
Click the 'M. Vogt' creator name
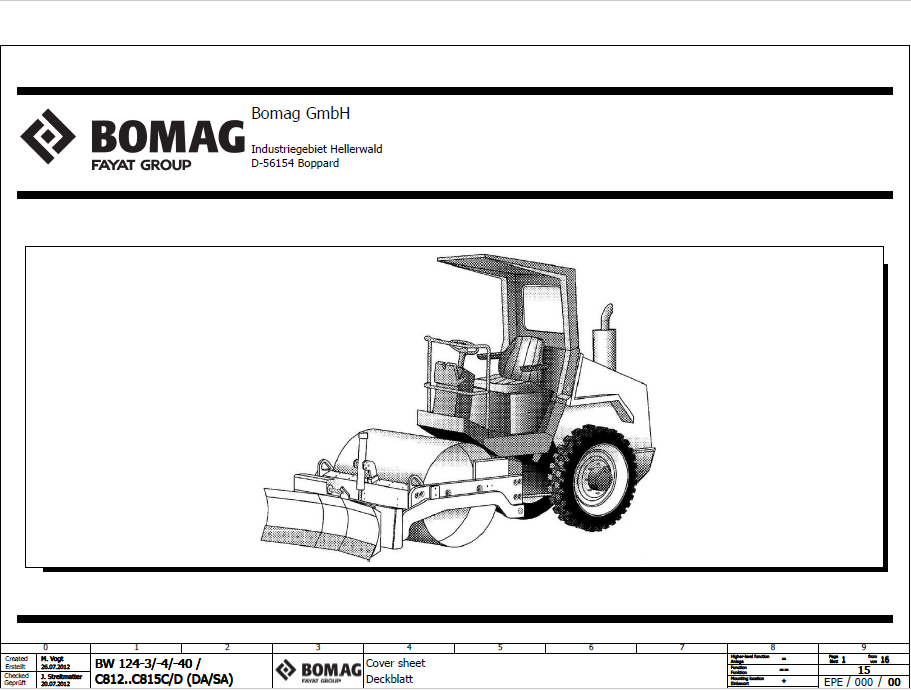pos(52,659)
